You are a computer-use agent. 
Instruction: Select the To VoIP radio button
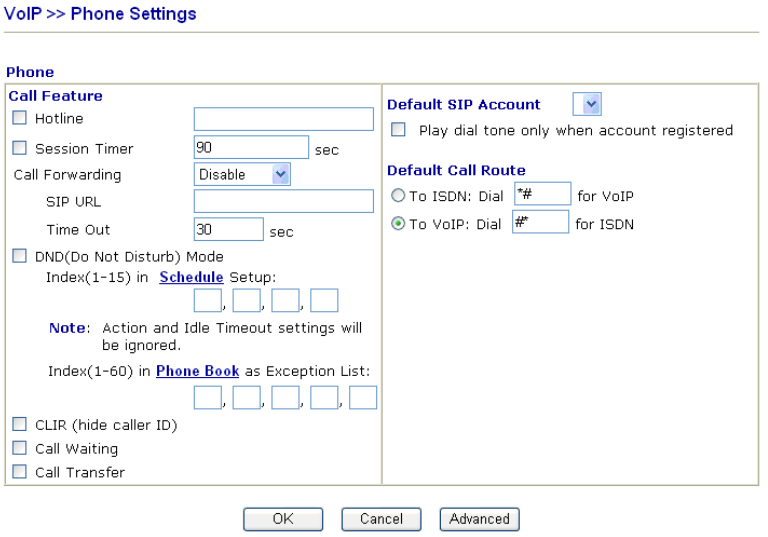(x=398, y=225)
